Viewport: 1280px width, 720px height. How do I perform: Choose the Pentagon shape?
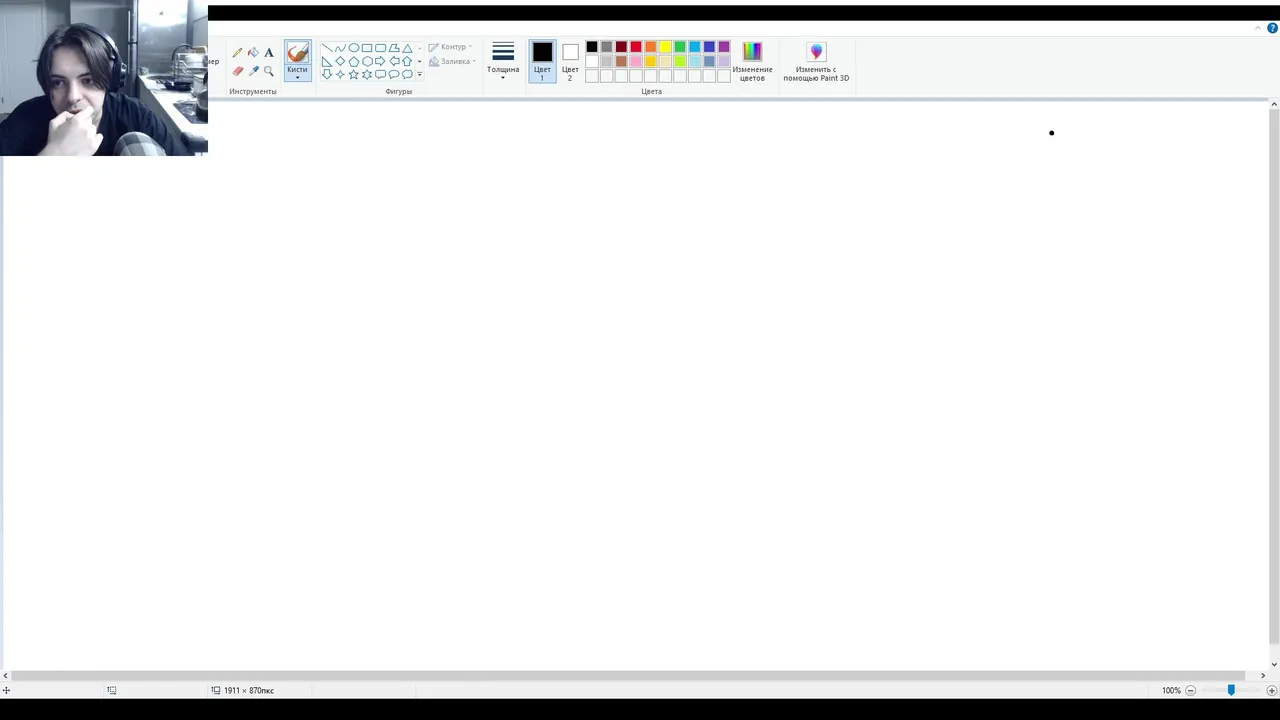[354, 61]
